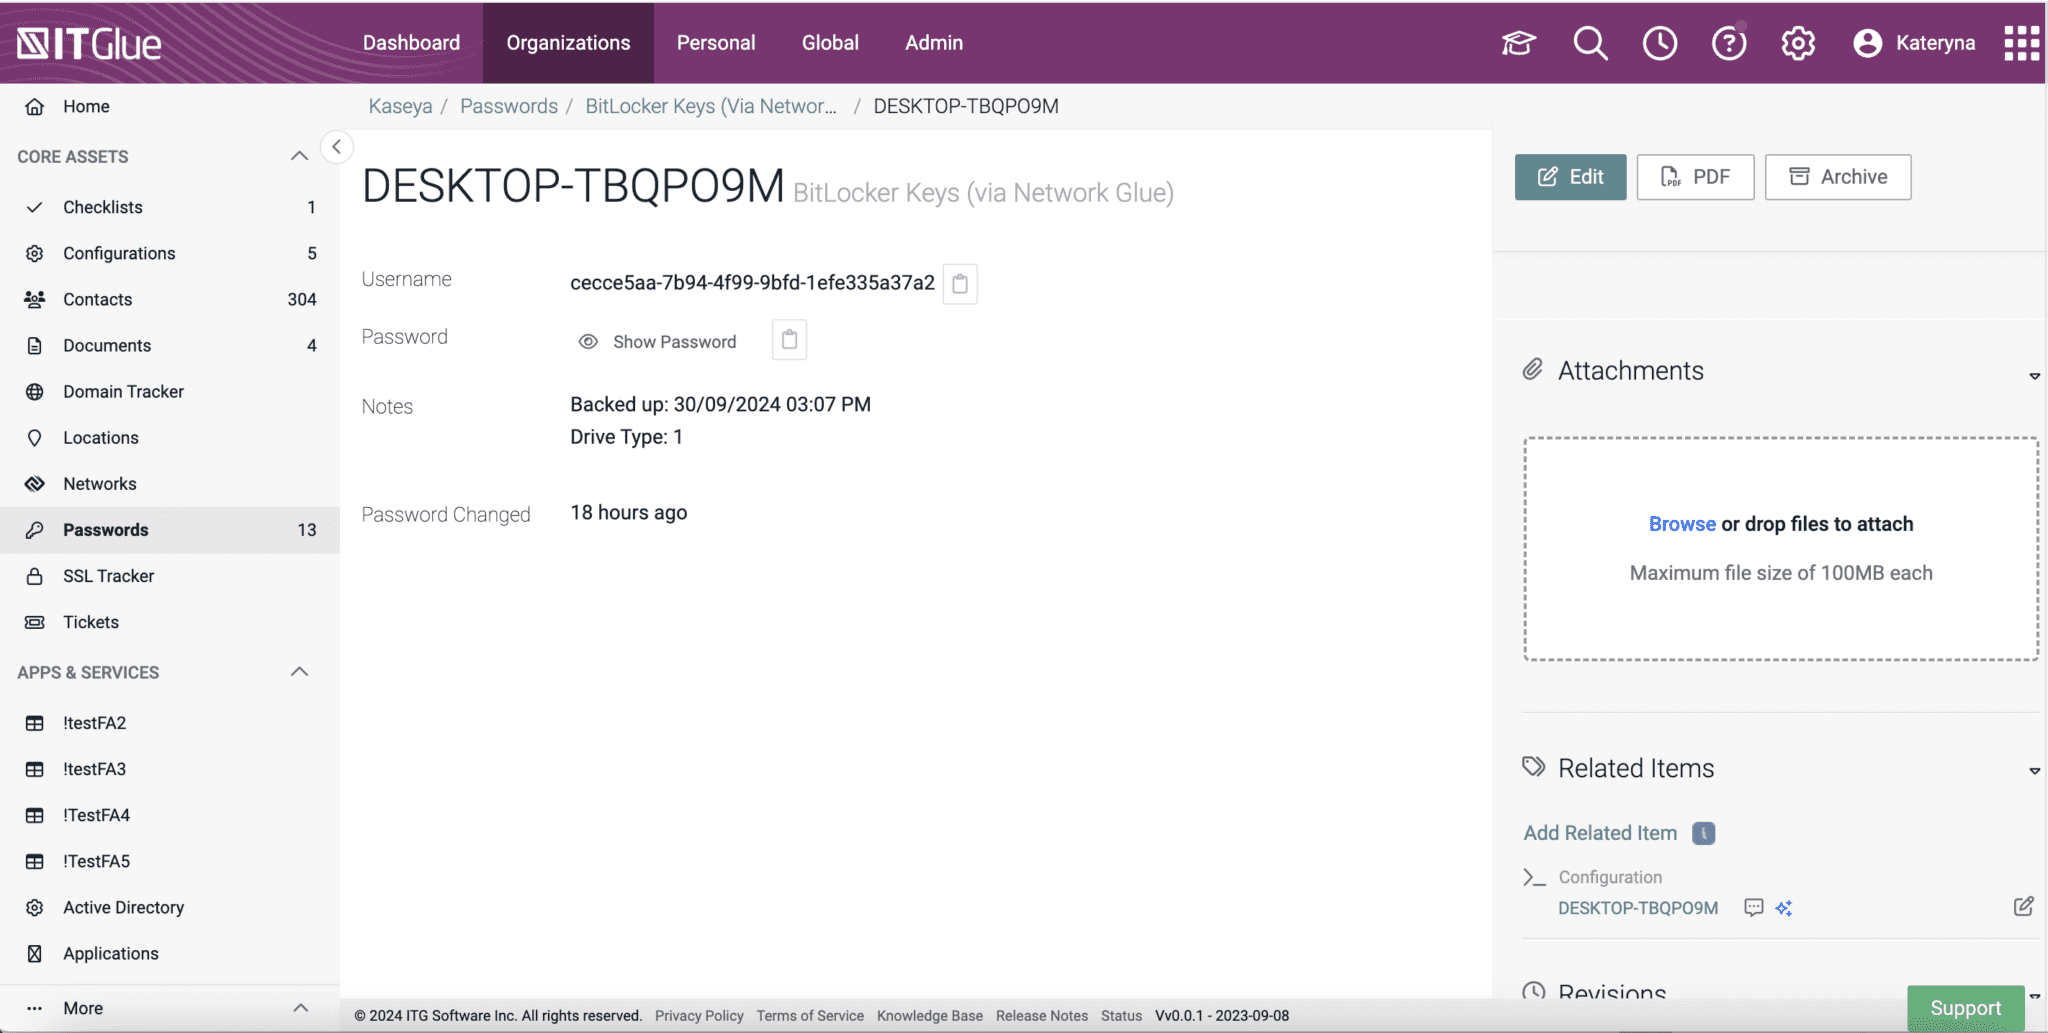The height and width of the screenshot is (1033, 2048).
Task: Collapse the CORE ASSETS section
Action: click(298, 156)
